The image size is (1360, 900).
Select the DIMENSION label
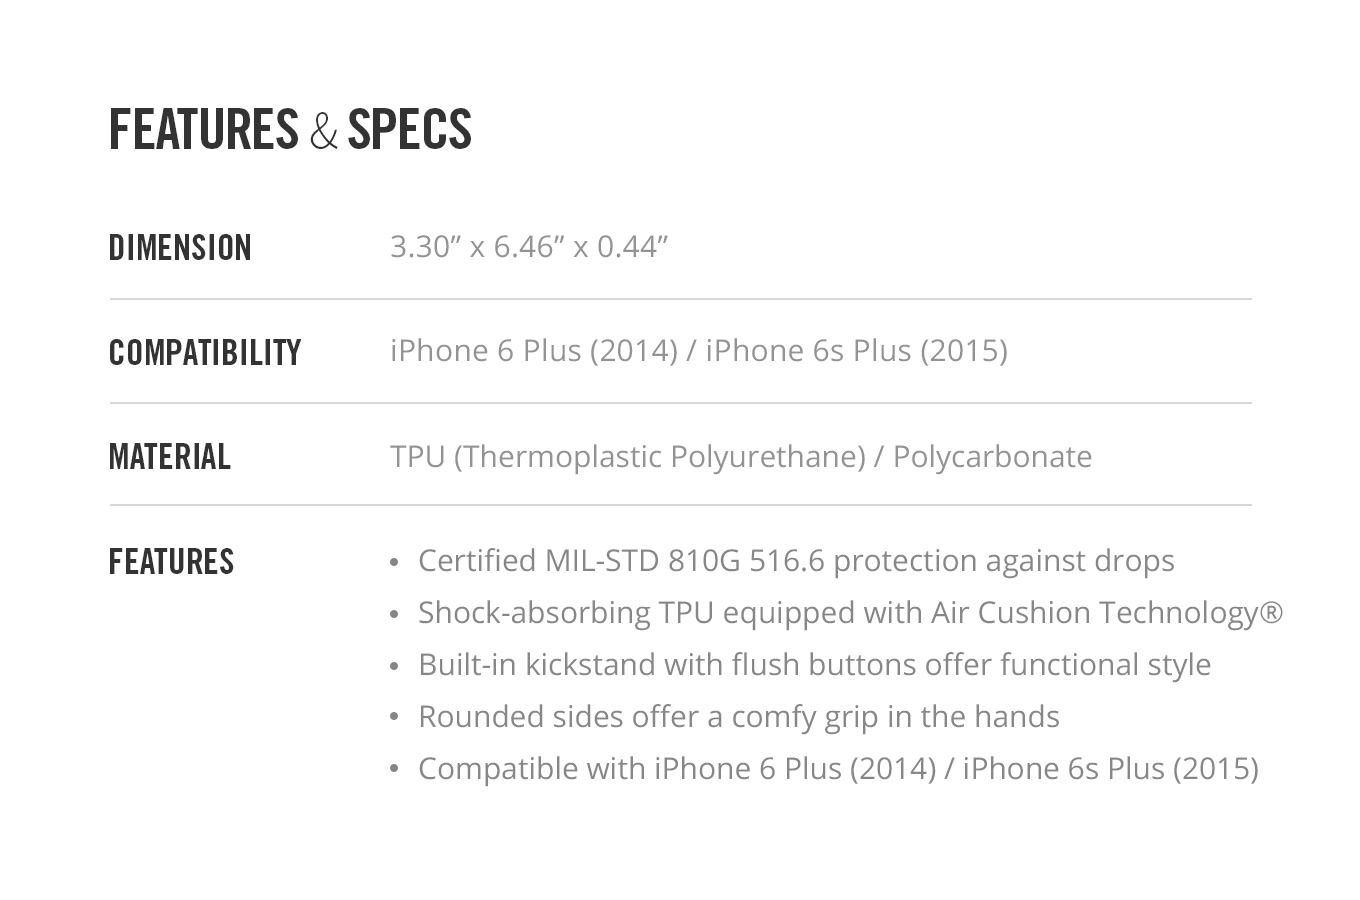180,247
